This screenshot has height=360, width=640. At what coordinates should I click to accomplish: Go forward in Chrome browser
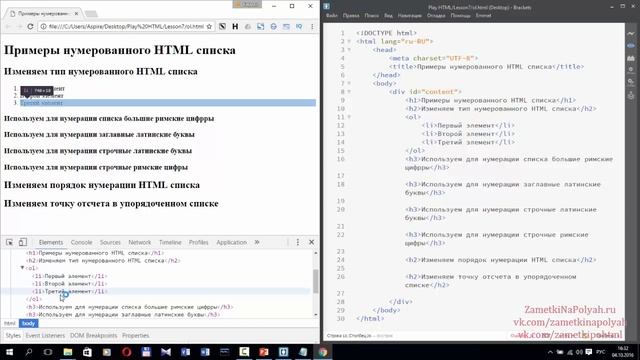pyautogui.click(x=19, y=26)
